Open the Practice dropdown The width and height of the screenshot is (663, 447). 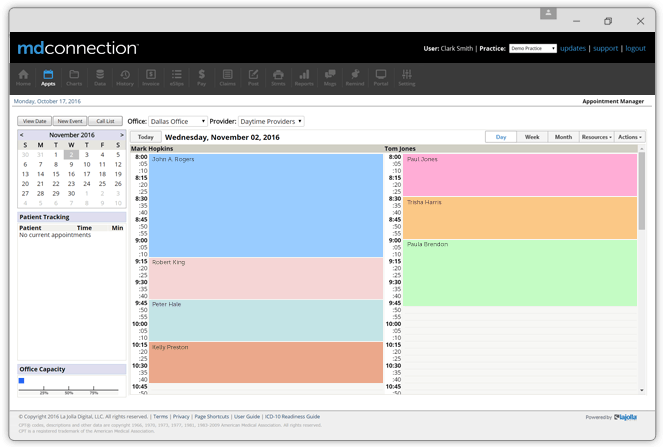pyautogui.click(x=533, y=49)
